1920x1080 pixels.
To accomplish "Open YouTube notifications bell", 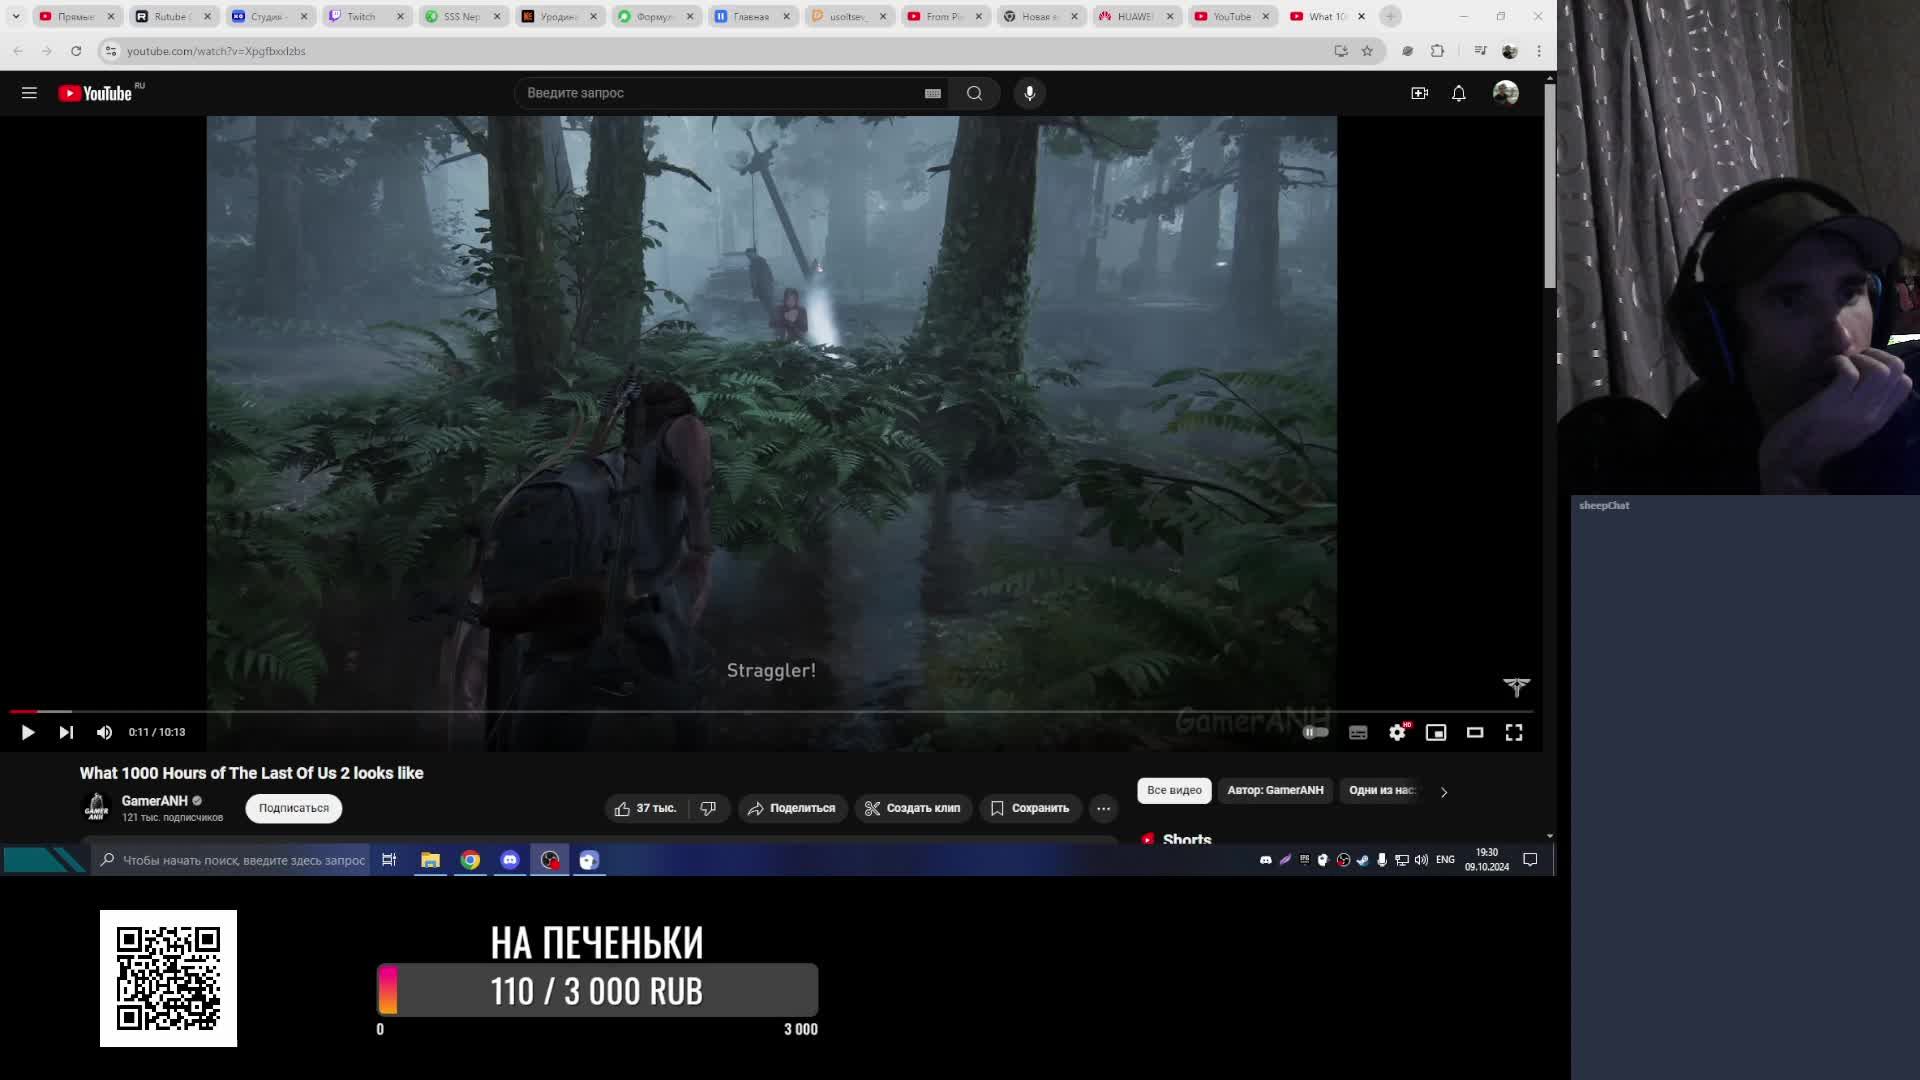I will click(1459, 93).
